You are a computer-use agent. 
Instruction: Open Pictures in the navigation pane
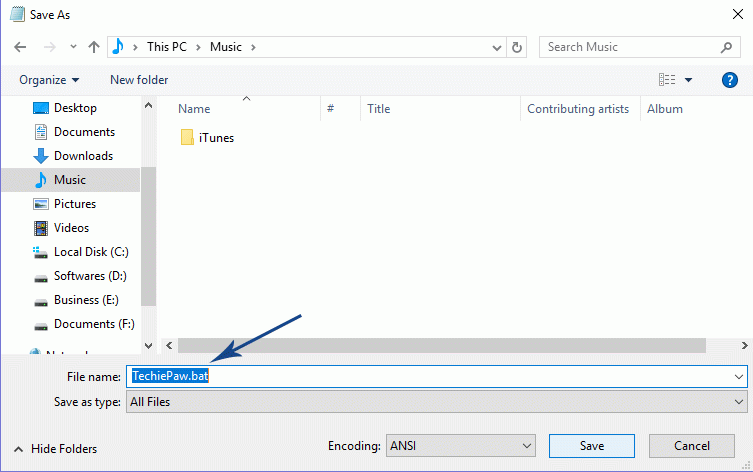[74, 204]
